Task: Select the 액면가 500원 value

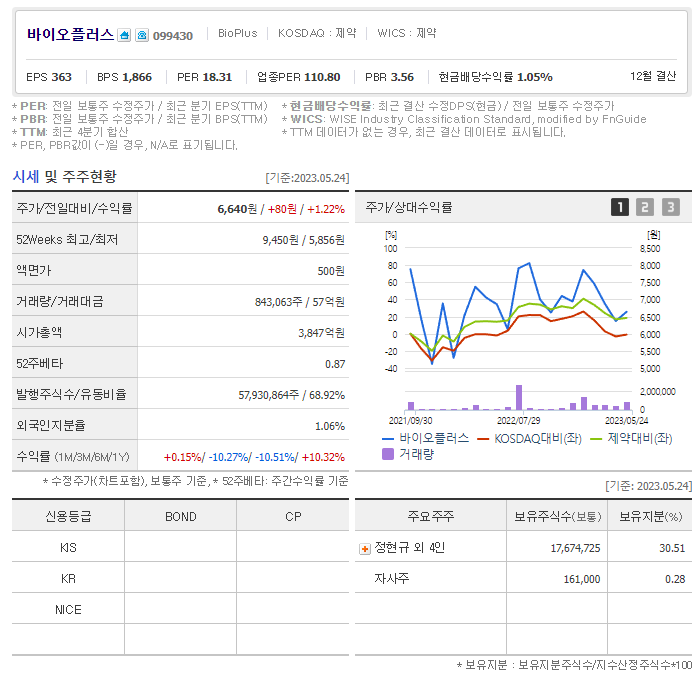Action: click(331, 271)
